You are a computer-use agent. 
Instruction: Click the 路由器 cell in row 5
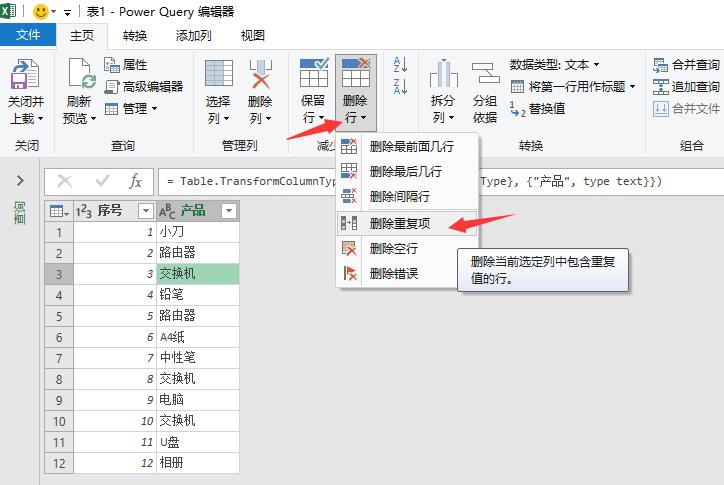point(198,316)
